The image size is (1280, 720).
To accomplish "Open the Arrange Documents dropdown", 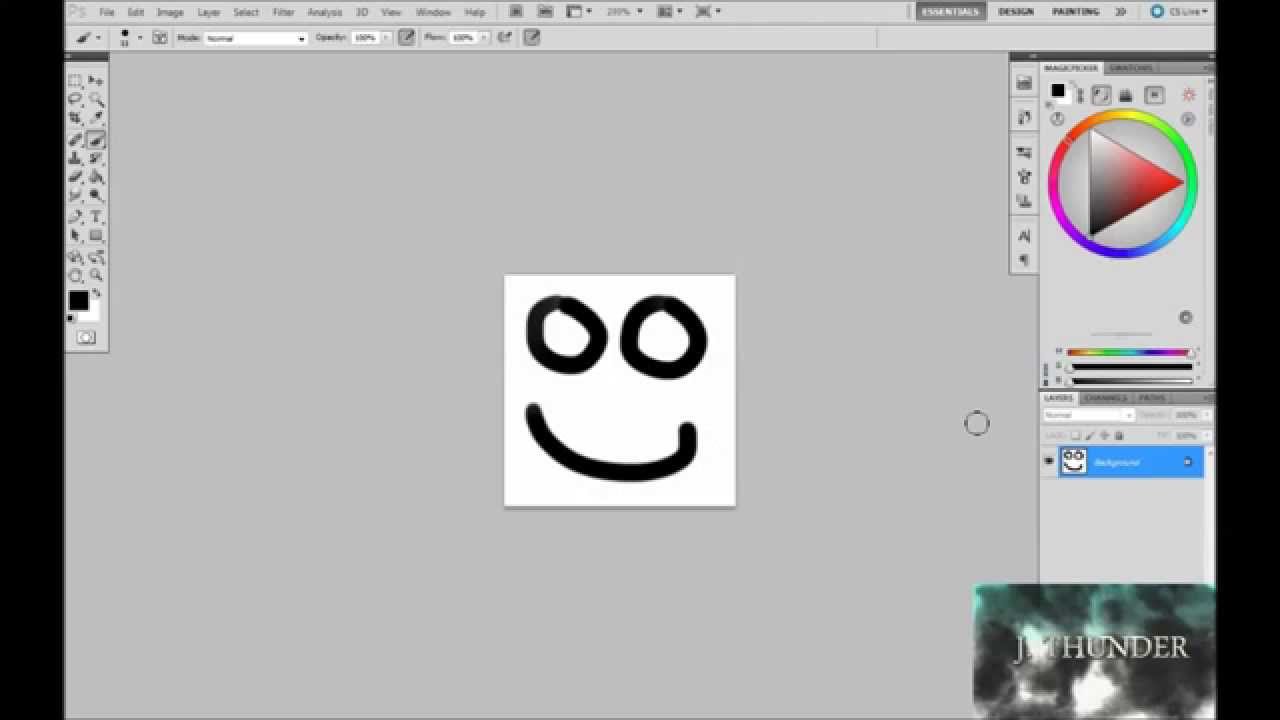I will (x=669, y=11).
